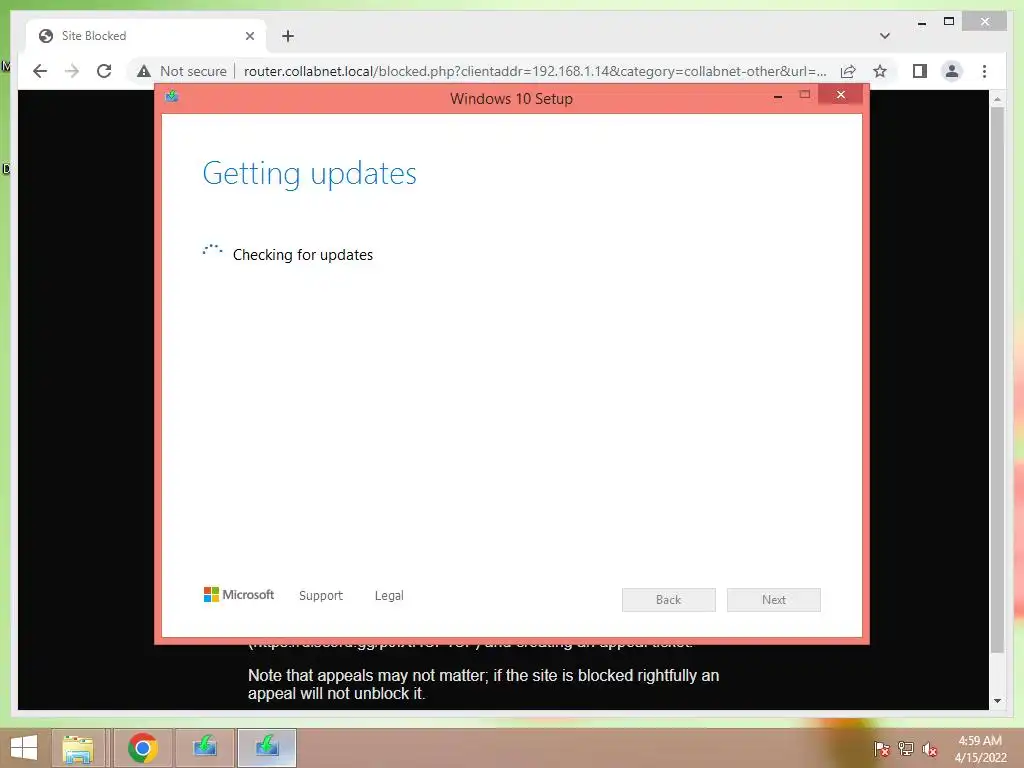The image size is (1024, 768).
Task: Click the Chrome forward arrow
Action: (72, 71)
